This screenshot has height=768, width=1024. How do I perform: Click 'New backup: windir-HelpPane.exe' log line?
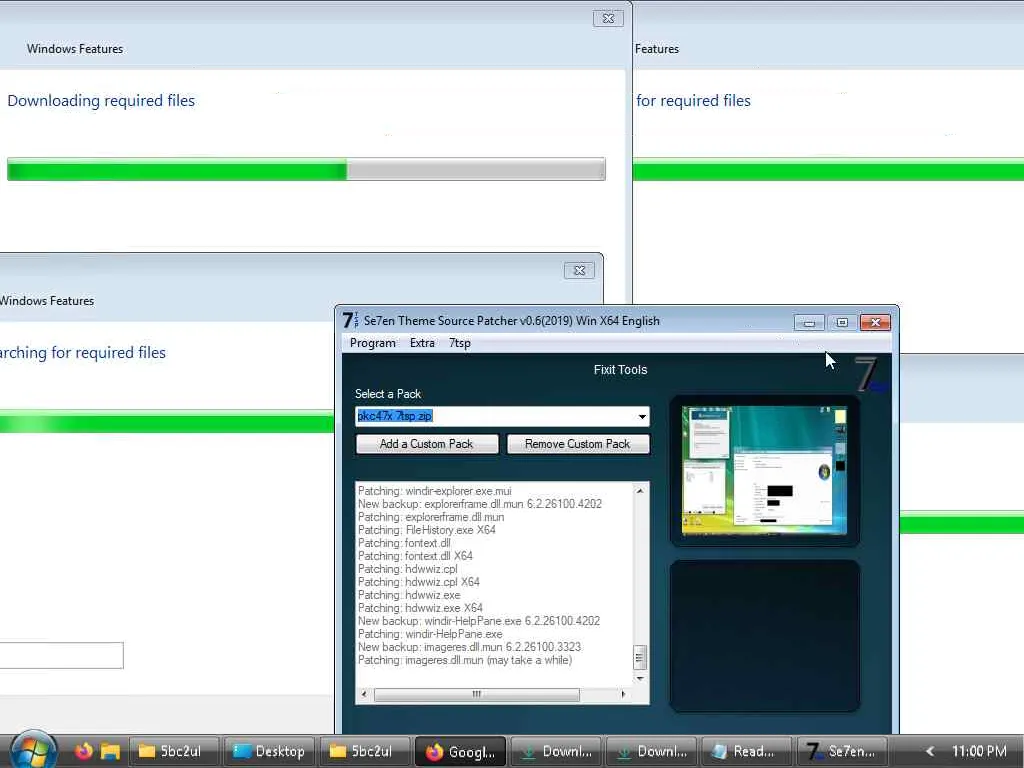tap(479, 621)
